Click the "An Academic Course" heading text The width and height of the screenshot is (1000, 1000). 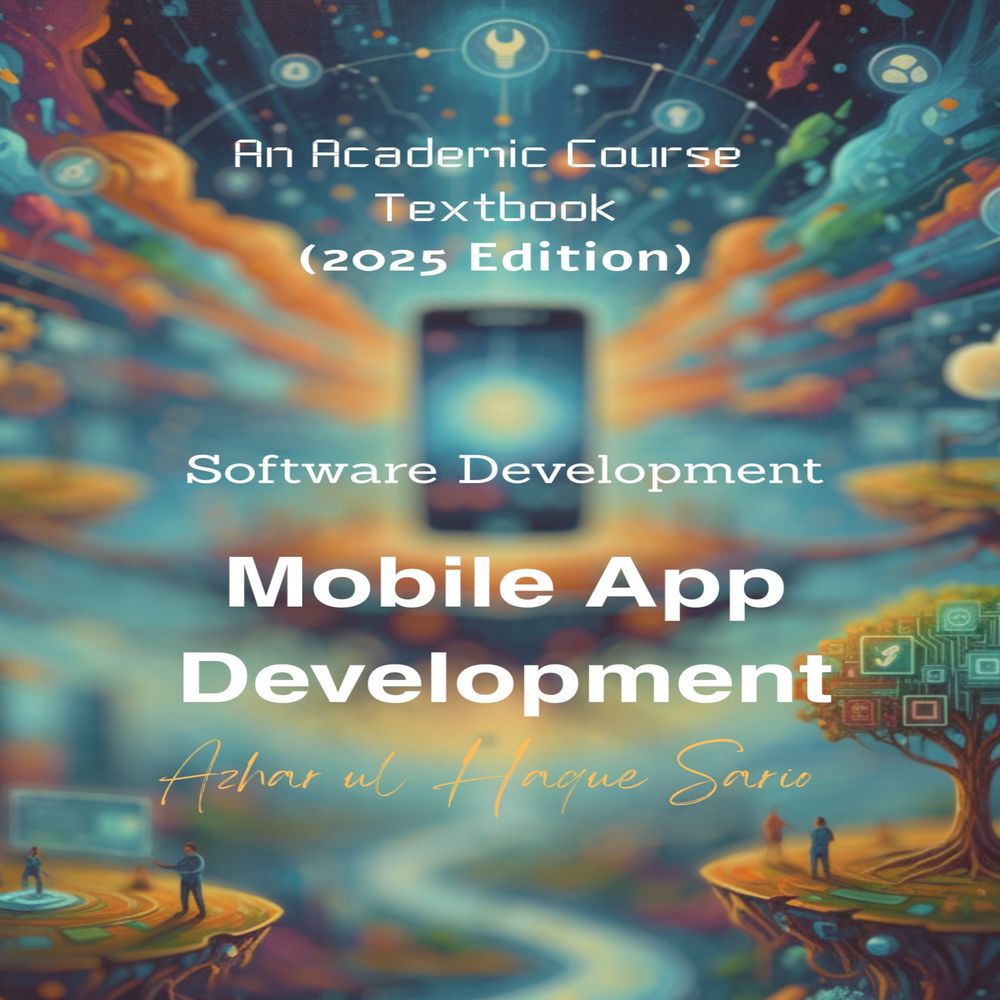(x=487, y=156)
